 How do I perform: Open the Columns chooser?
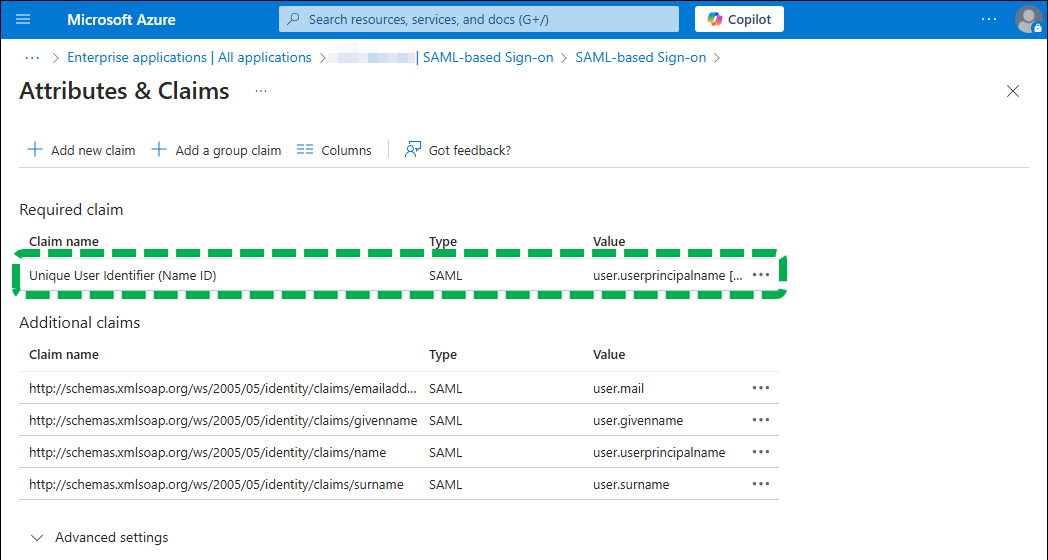coord(334,150)
